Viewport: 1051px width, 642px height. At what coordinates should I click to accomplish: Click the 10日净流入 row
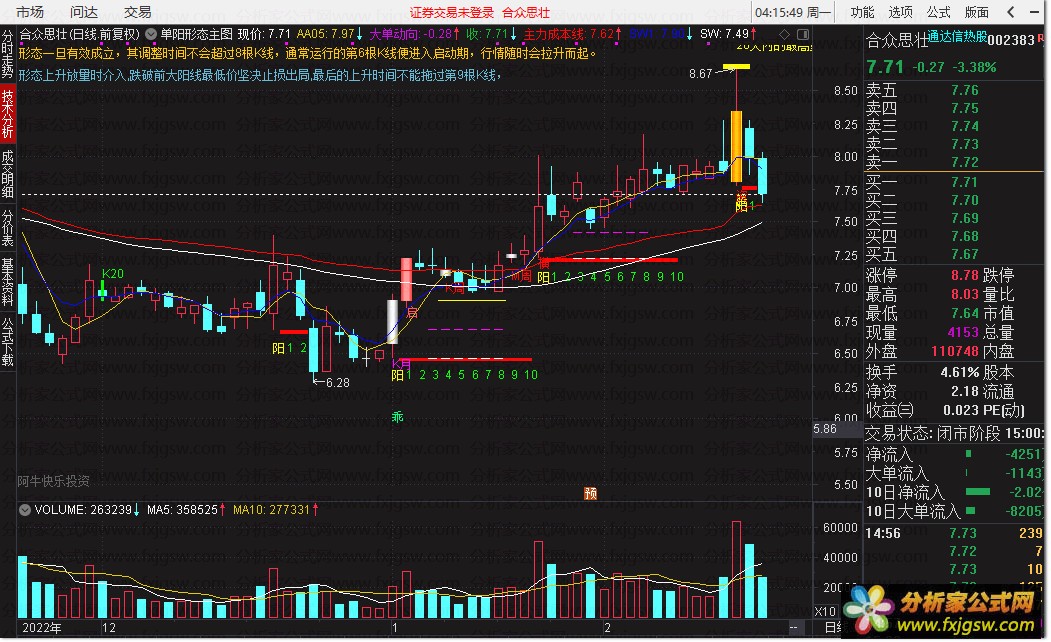pos(955,493)
